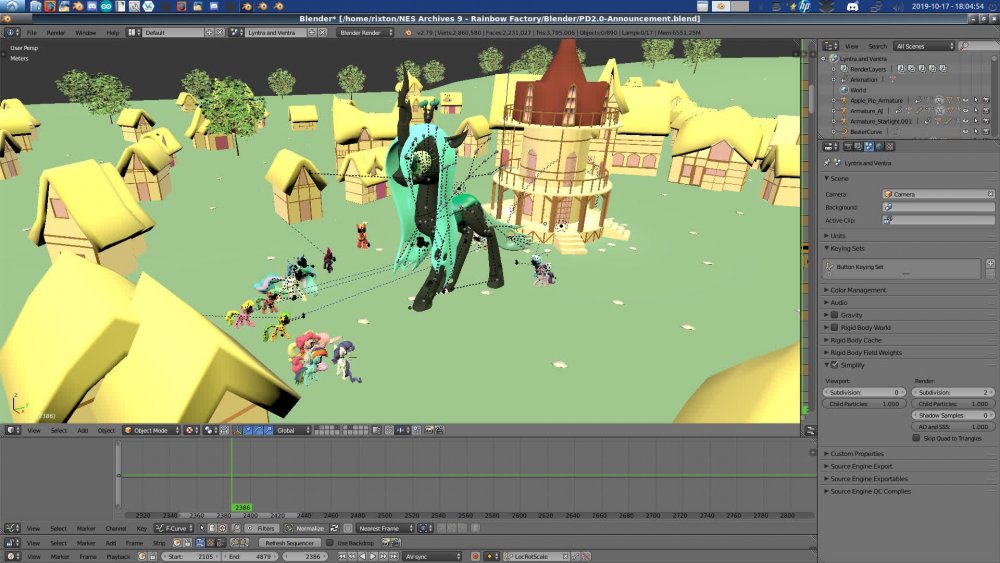The image size is (1000, 563).
Task: Expand the RenderLayers tree item
Action: (834, 69)
